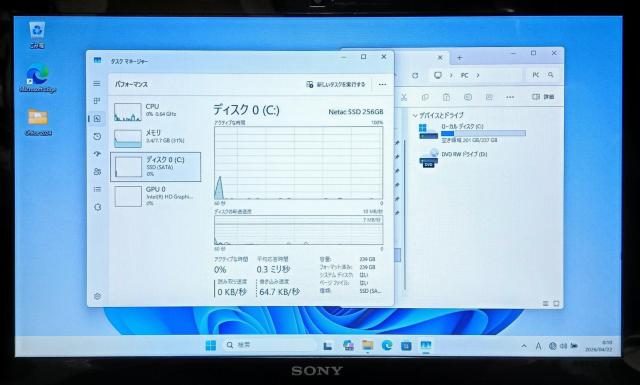The image size is (640, 385).
Task: Click the taskbar search box
Action: coord(270,345)
